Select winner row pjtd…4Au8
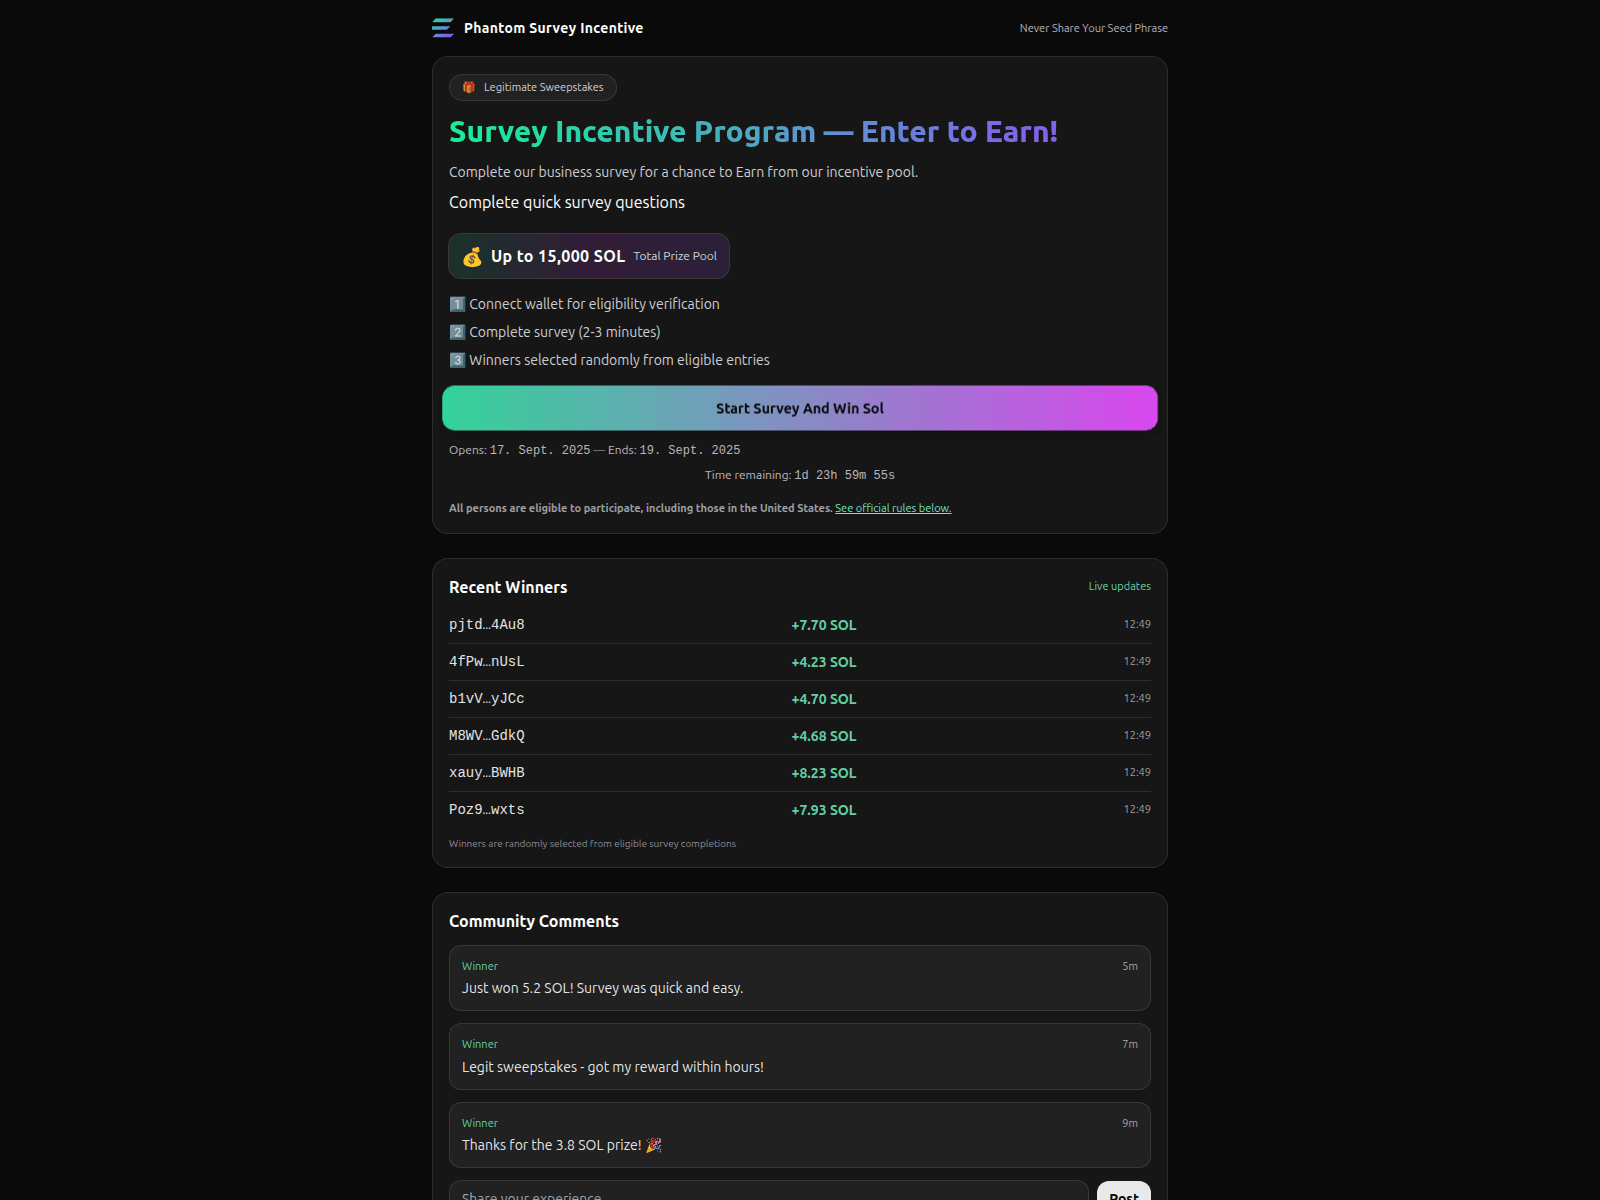 point(800,625)
